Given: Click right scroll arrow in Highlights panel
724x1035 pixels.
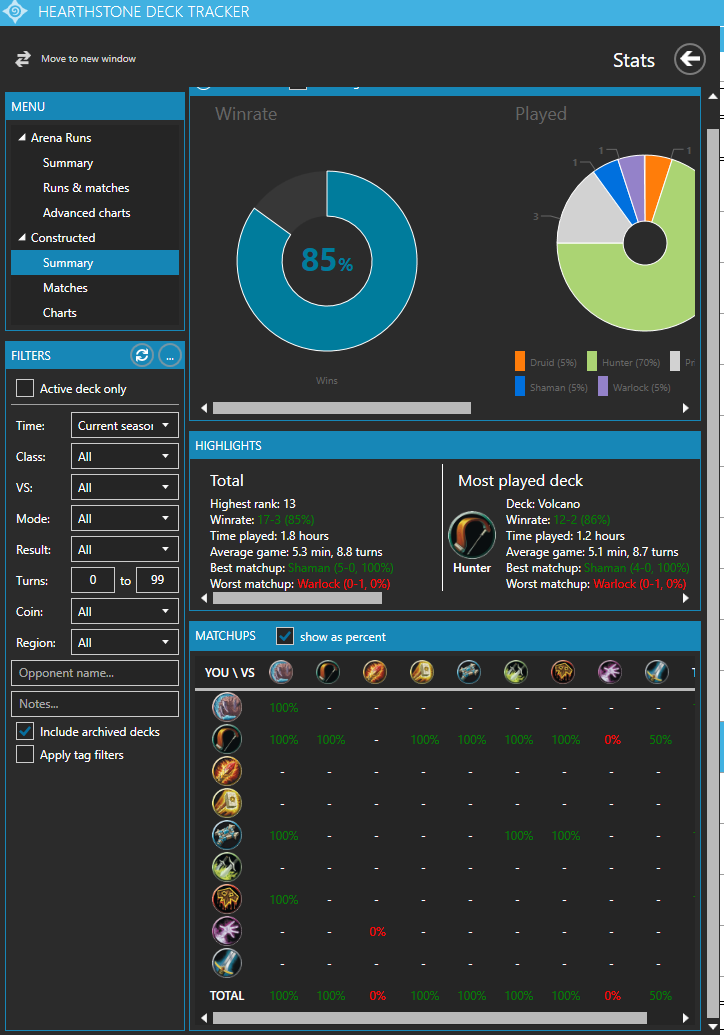Looking at the screenshot, I should (686, 598).
